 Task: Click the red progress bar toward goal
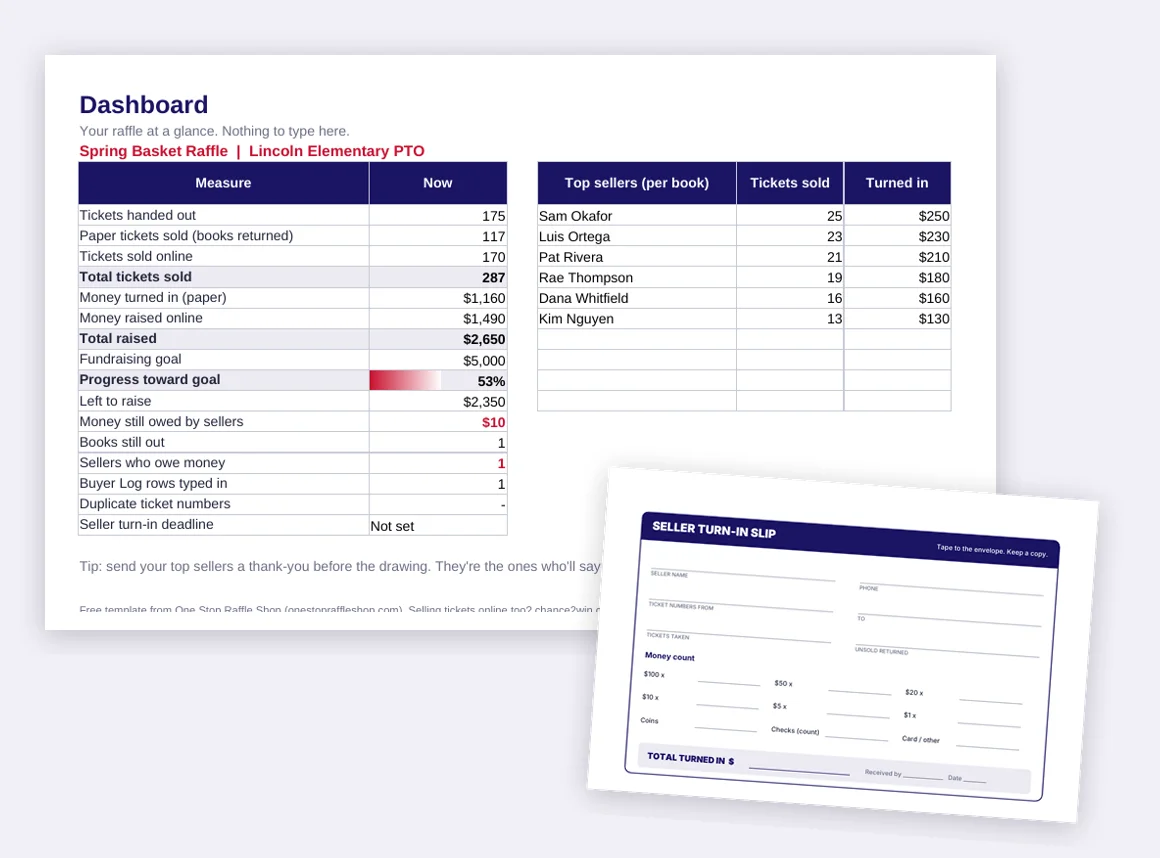click(405, 380)
